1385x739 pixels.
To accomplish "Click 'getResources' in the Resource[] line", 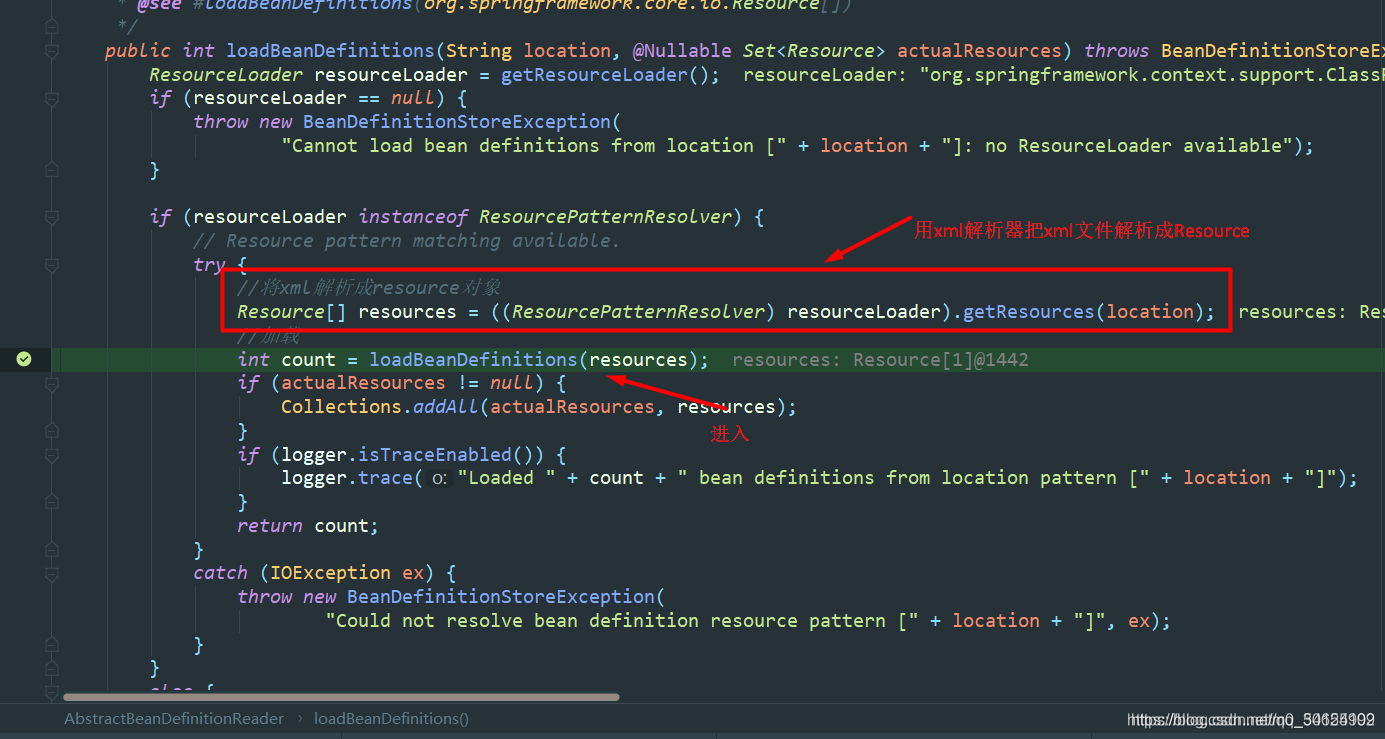I will click(1028, 312).
